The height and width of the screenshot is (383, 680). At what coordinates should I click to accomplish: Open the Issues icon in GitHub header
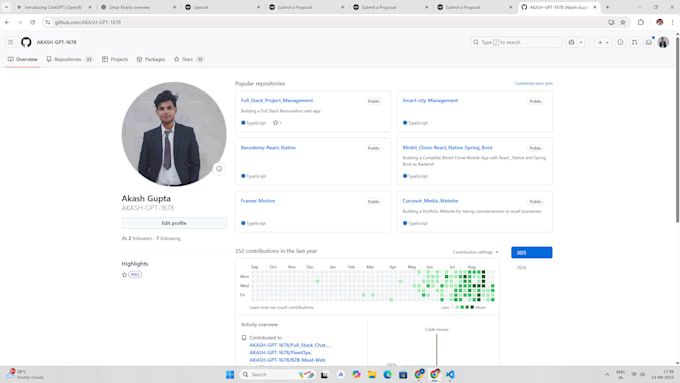point(620,42)
